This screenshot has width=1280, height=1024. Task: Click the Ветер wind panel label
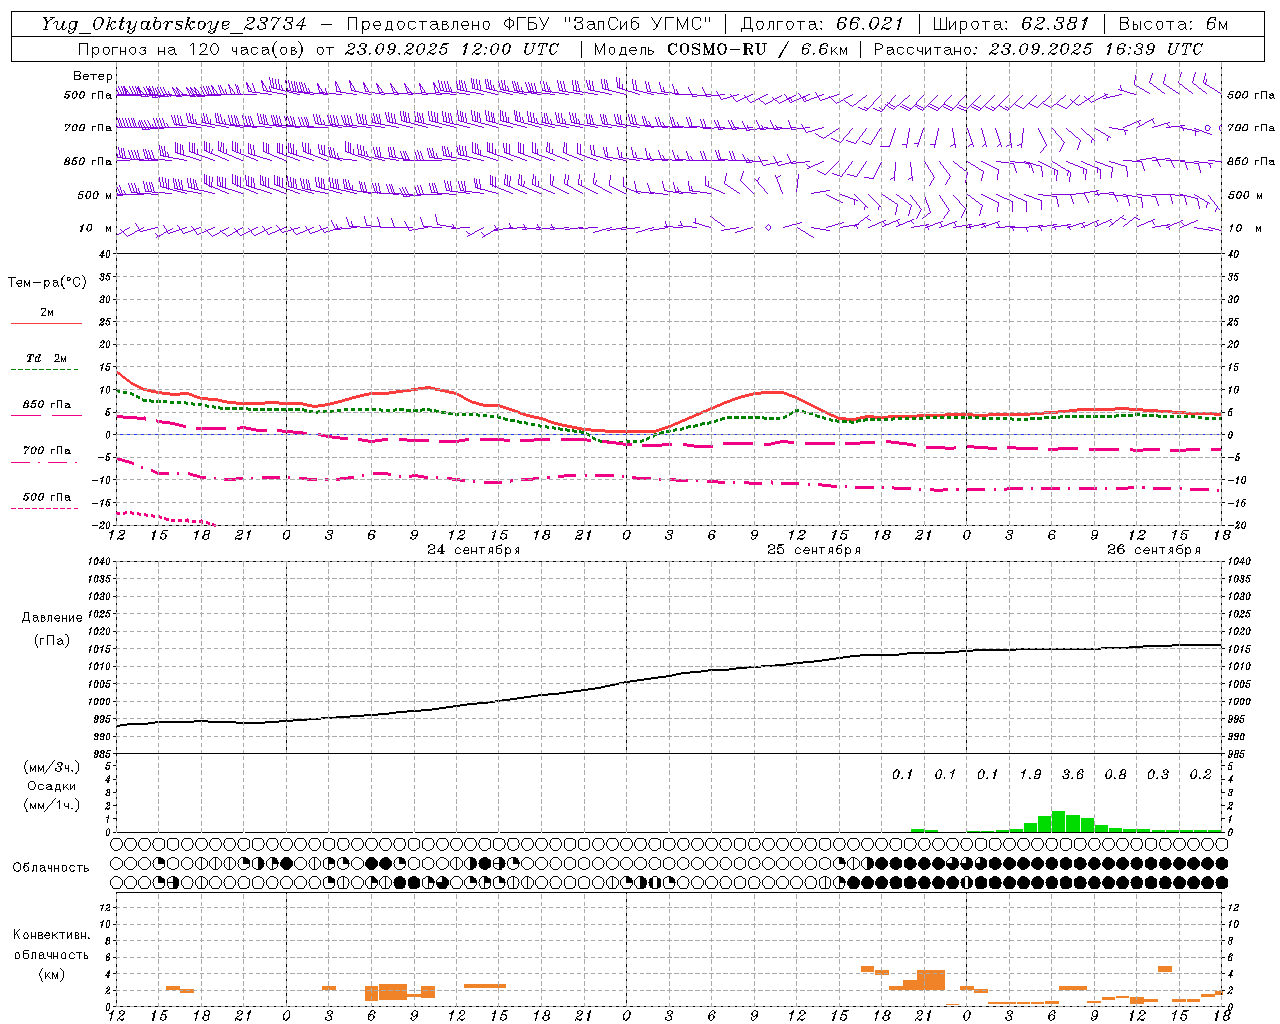[92, 76]
